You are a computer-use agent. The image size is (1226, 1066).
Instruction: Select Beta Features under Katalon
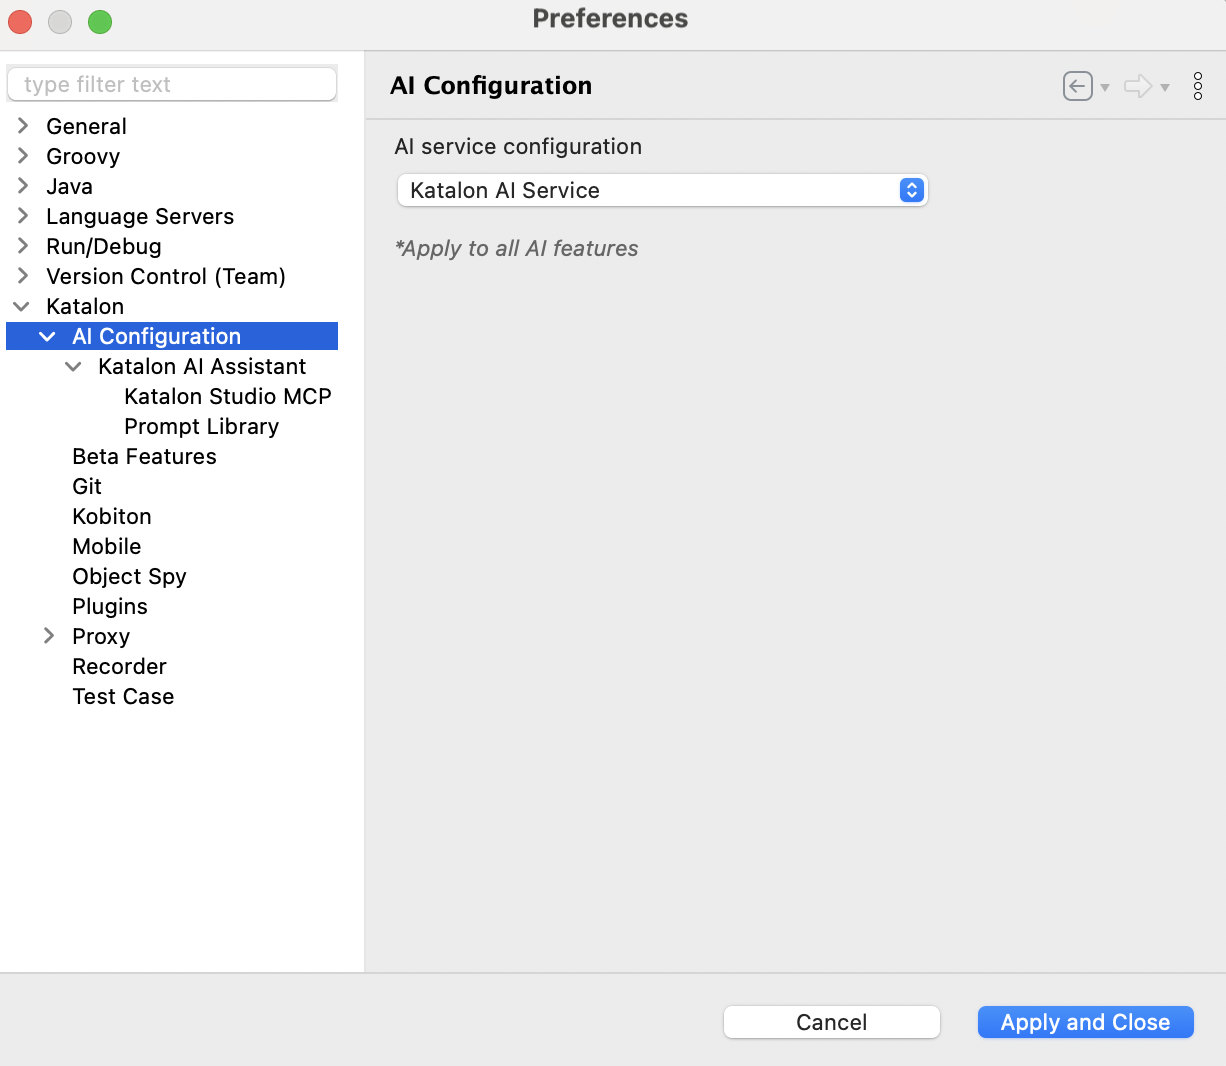point(144,456)
